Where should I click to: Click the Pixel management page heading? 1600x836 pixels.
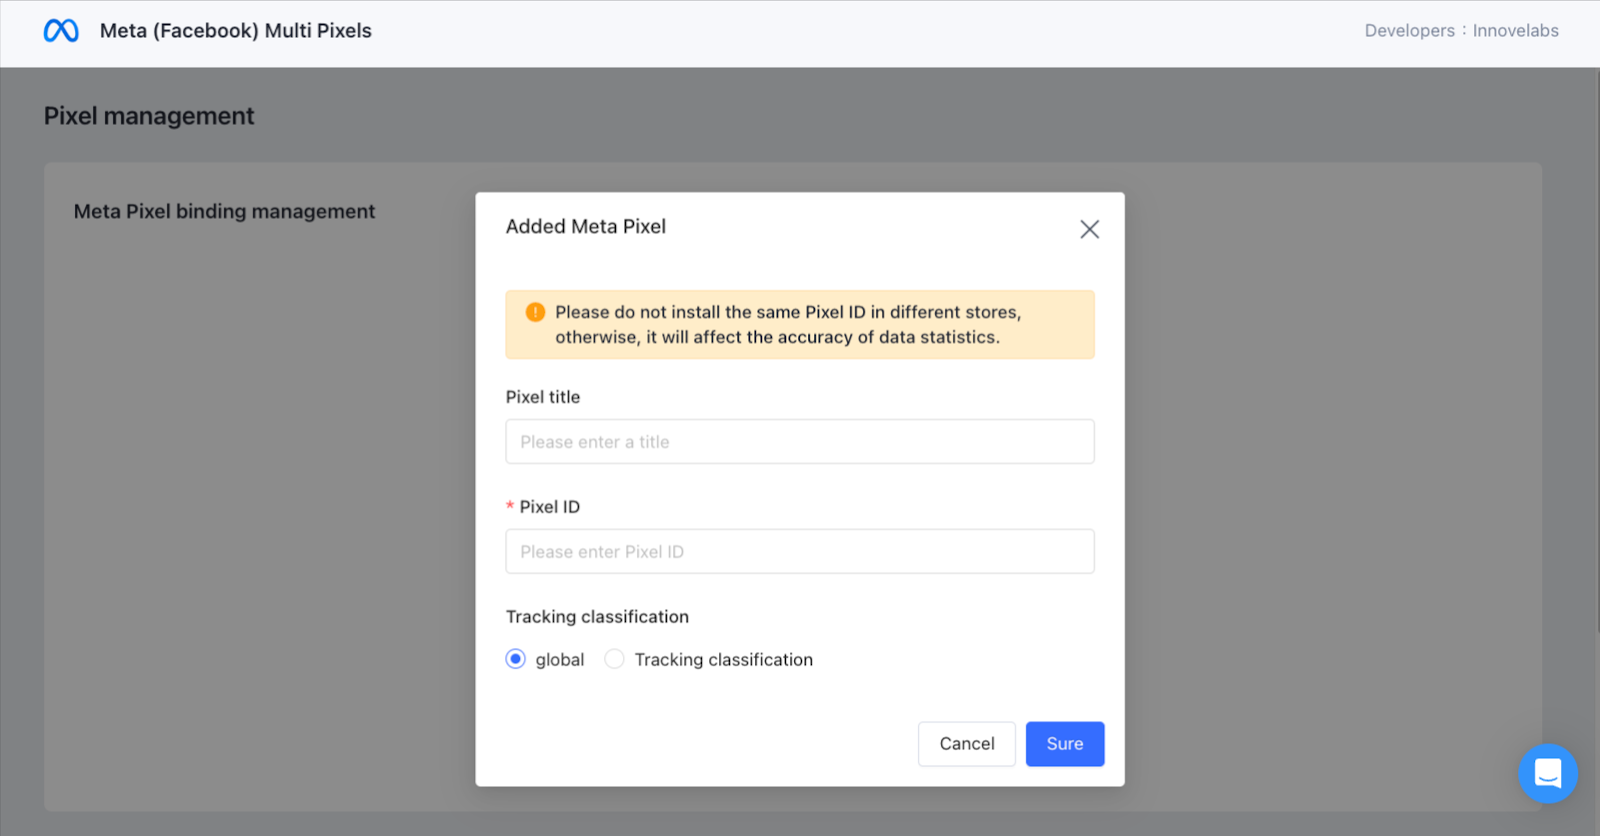point(149,116)
